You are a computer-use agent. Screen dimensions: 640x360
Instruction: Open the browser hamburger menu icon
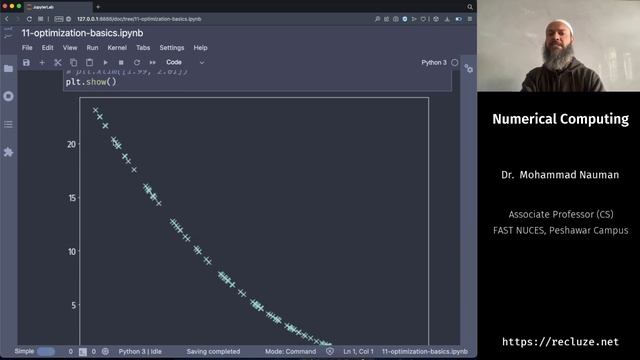coord(470,19)
